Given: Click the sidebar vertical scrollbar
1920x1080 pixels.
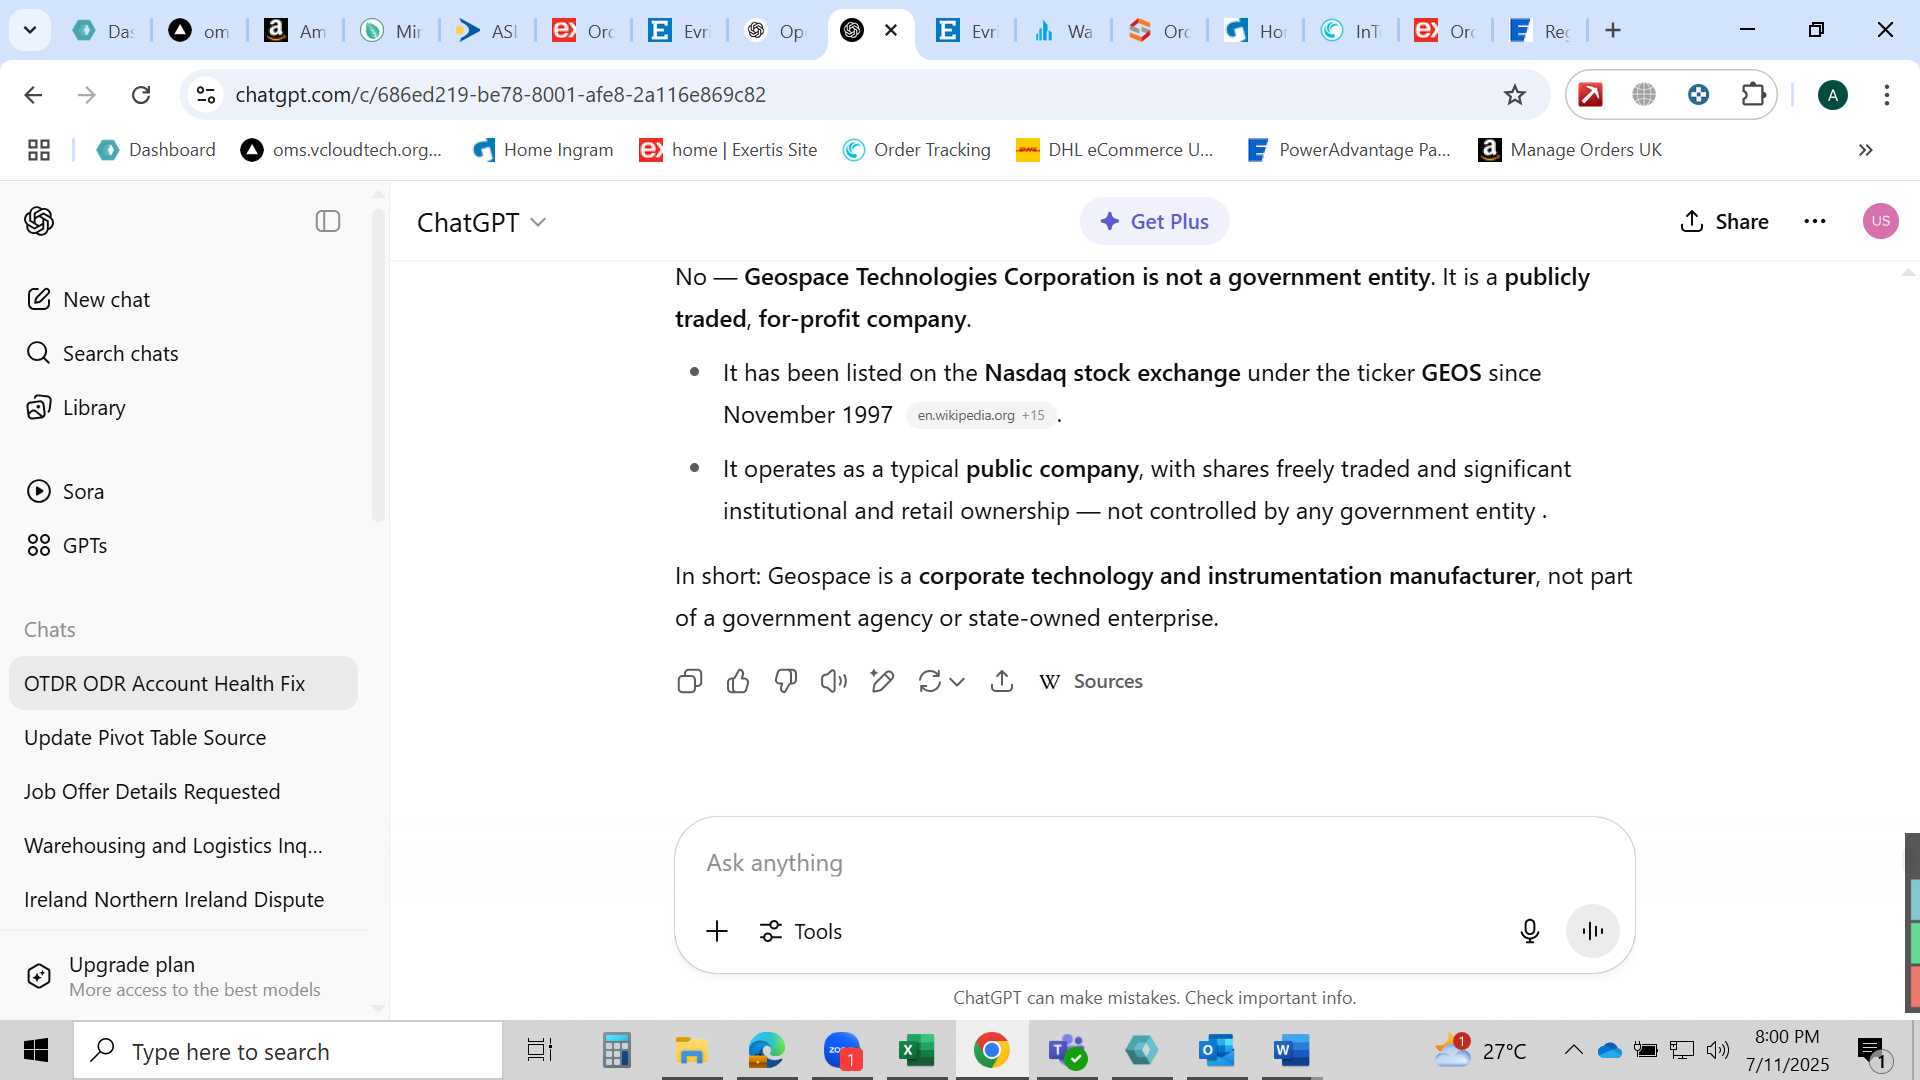Looking at the screenshot, I should [x=378, y=364].
